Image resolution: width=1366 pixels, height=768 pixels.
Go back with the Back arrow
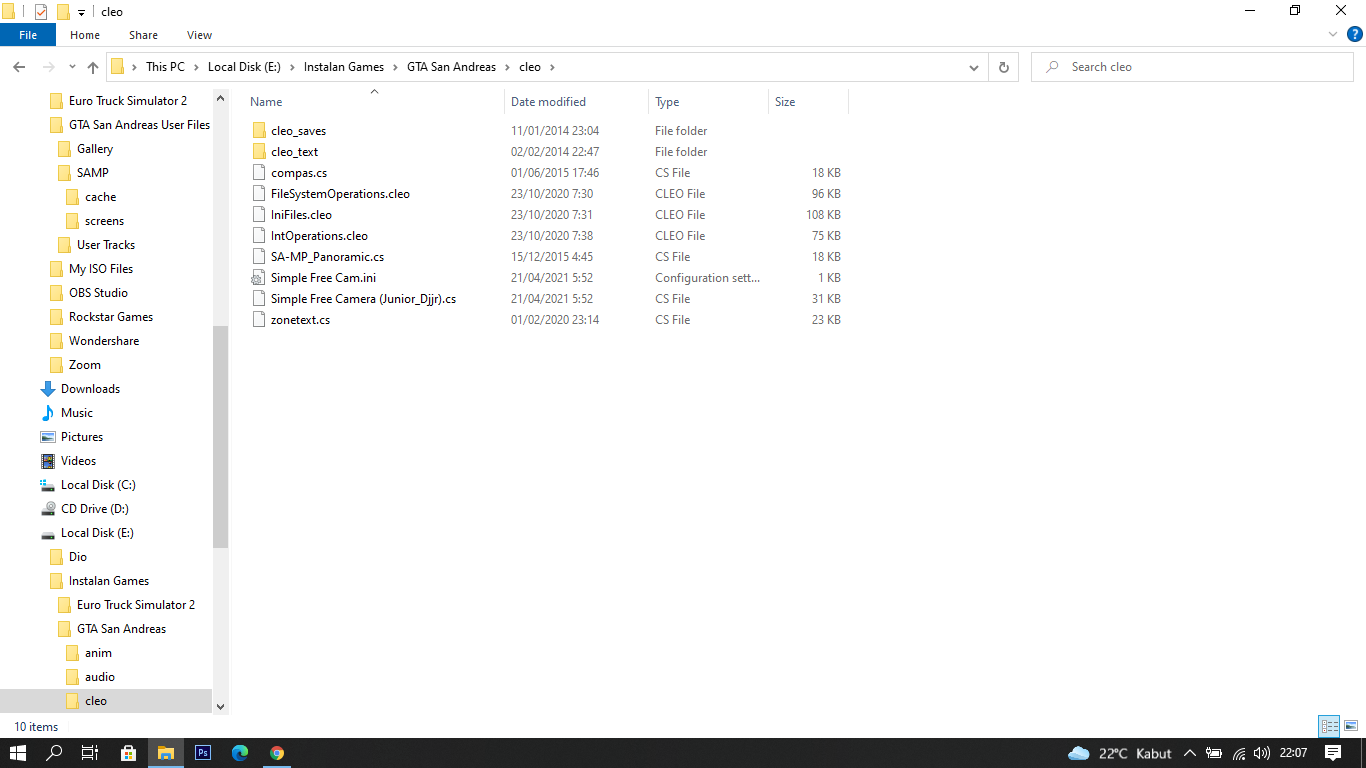coord(19,67)
